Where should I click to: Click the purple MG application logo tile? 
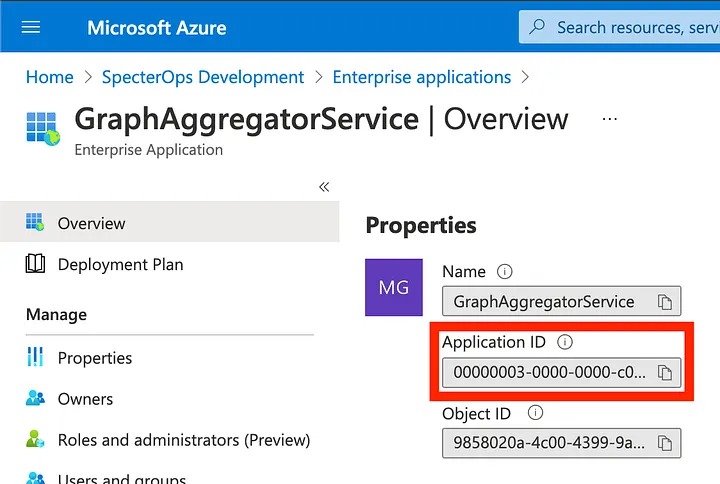click(394, 288)
